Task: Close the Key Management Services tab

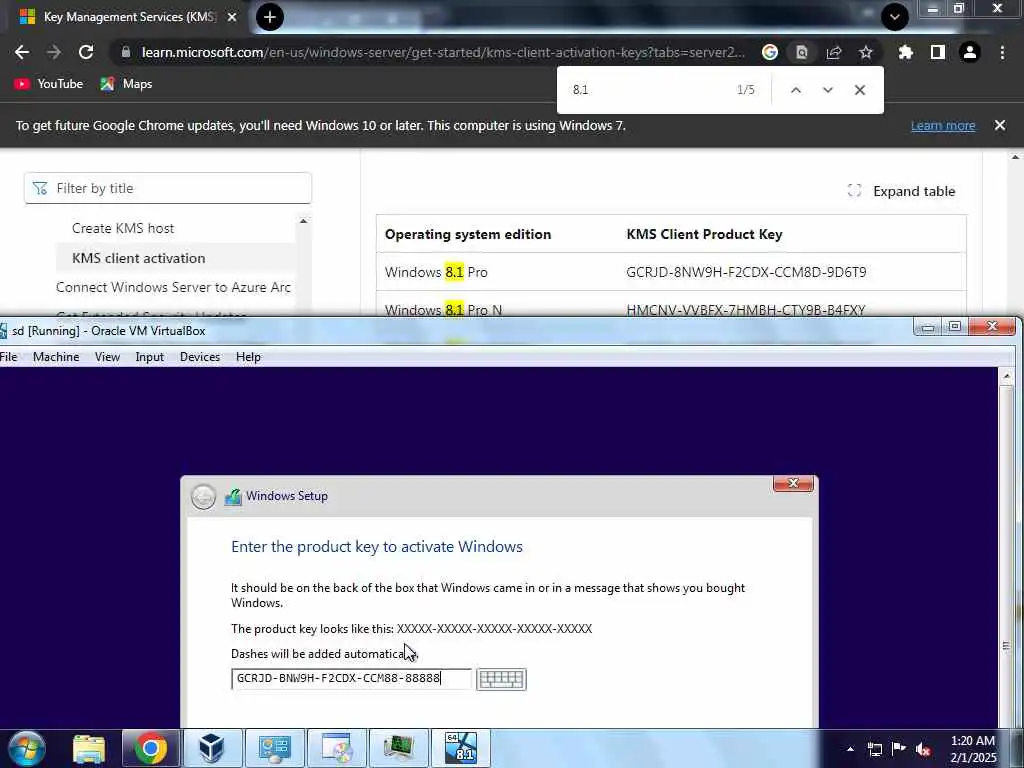Action: 232,17
